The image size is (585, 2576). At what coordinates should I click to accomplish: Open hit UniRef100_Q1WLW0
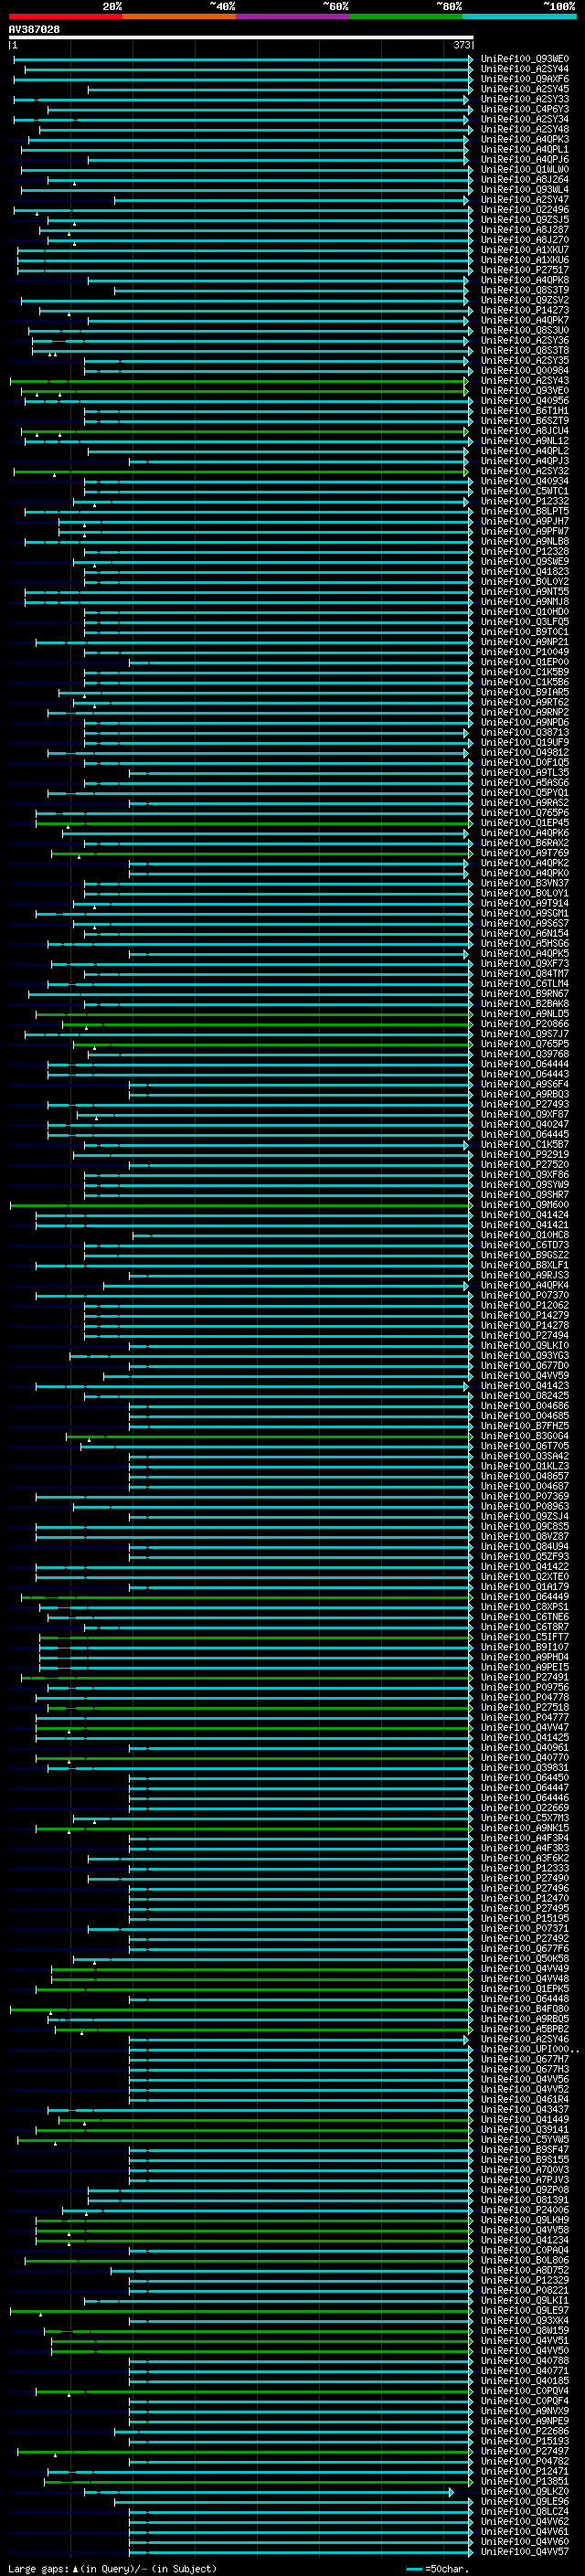click(x=524, y=170)
